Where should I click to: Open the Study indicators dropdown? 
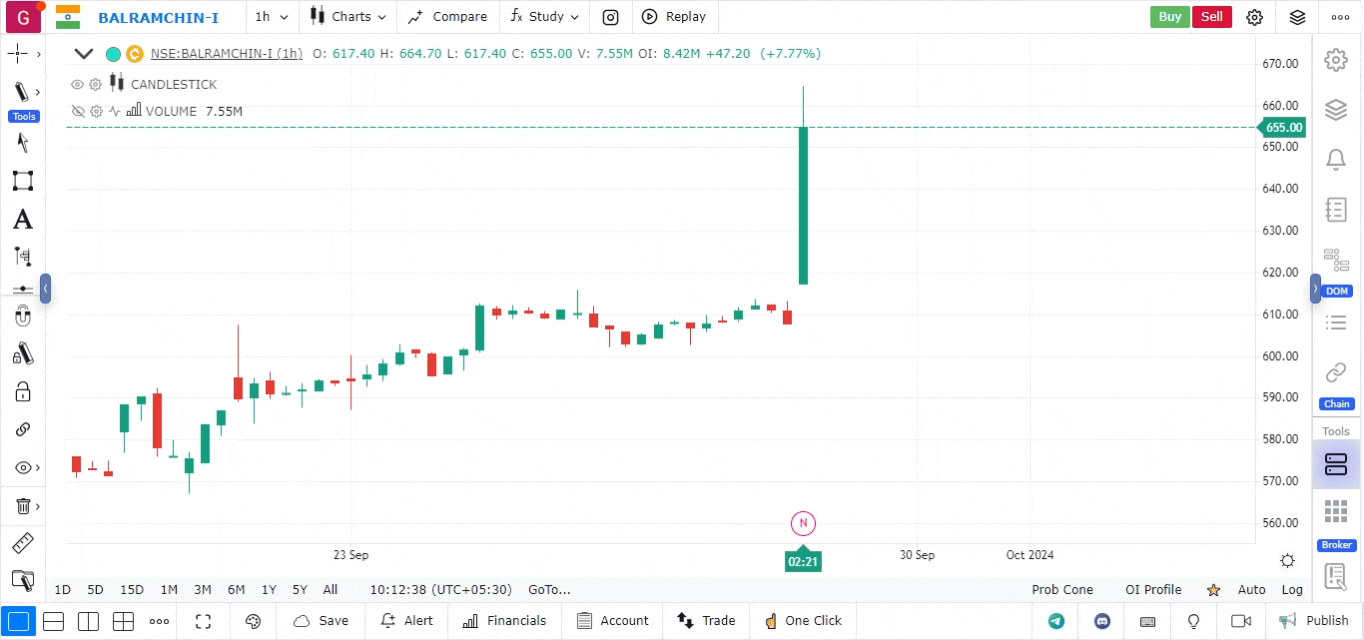pyautogui.click(x=545, y=17)
